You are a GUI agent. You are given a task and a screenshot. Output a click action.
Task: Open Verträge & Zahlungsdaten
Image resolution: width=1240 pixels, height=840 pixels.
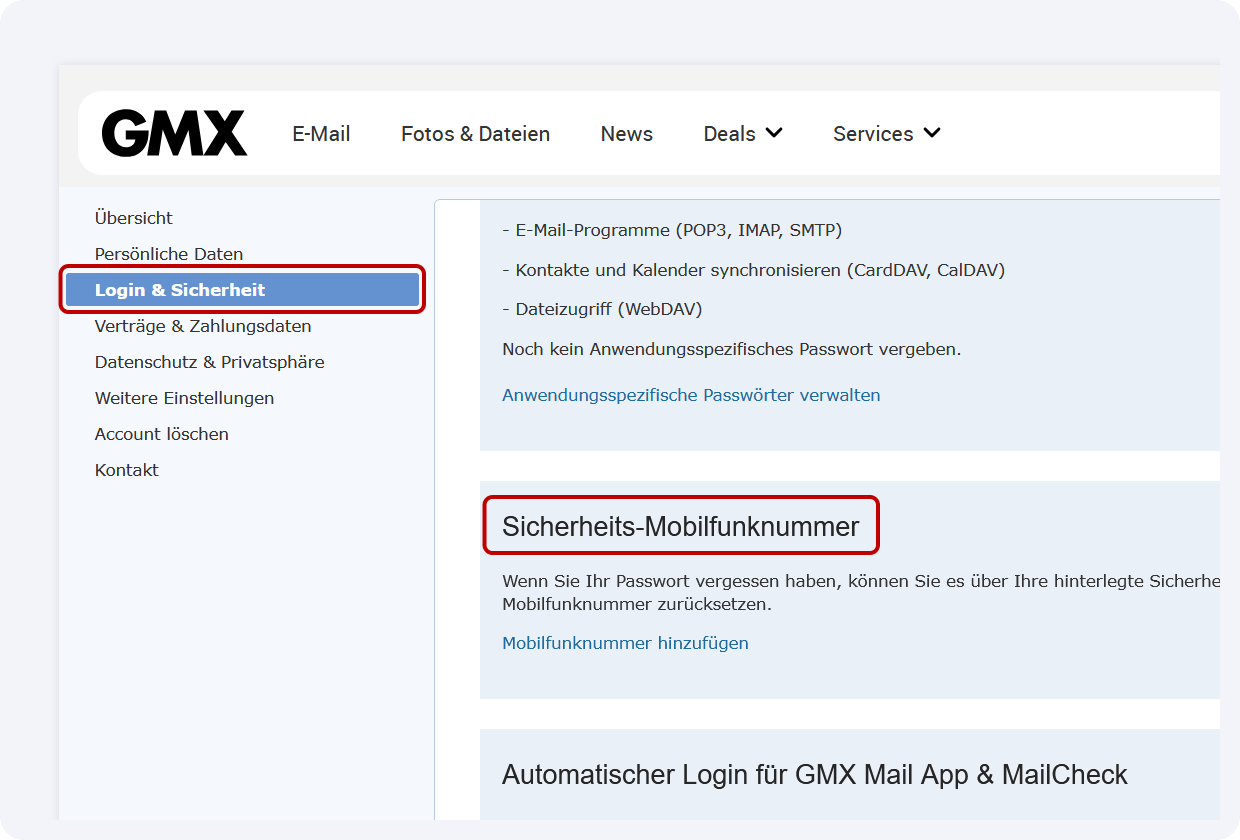[203, 326]
